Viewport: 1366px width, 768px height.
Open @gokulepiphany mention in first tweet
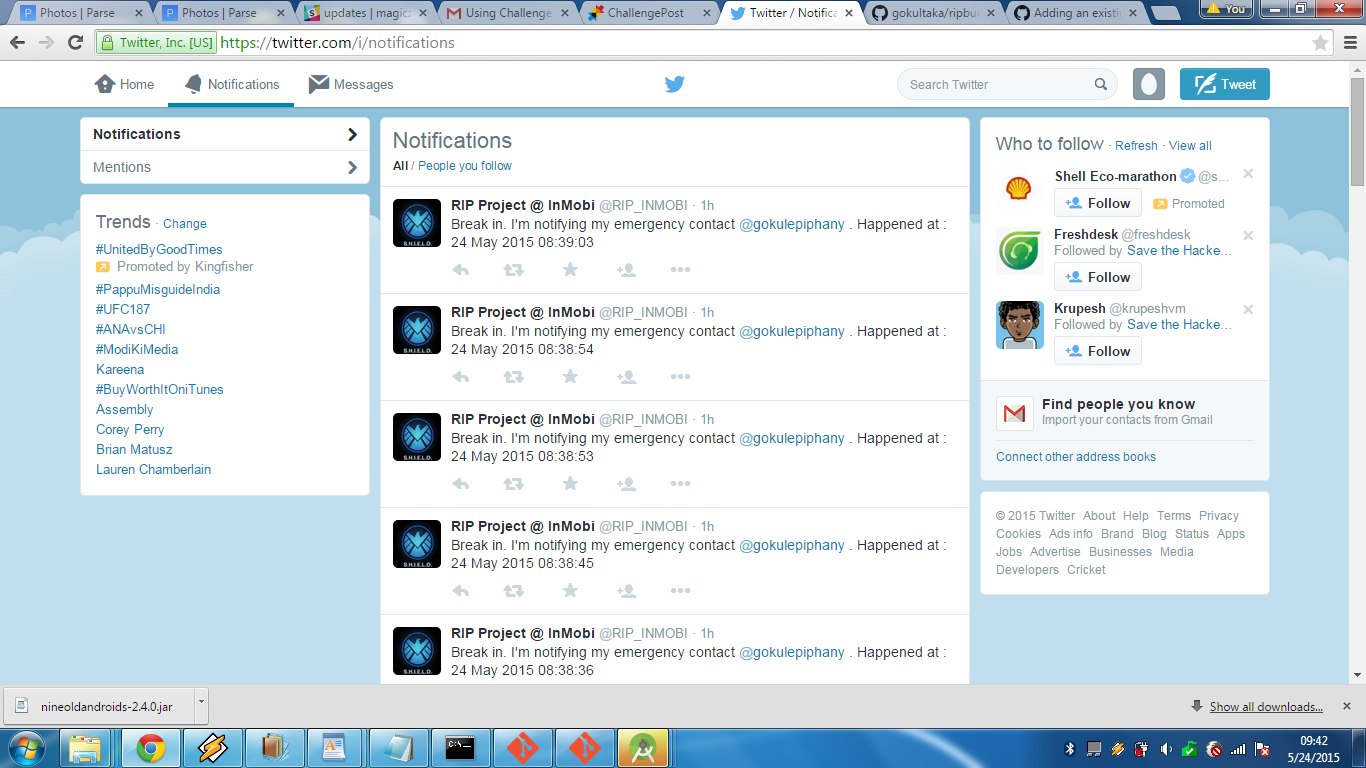point(792,225)
